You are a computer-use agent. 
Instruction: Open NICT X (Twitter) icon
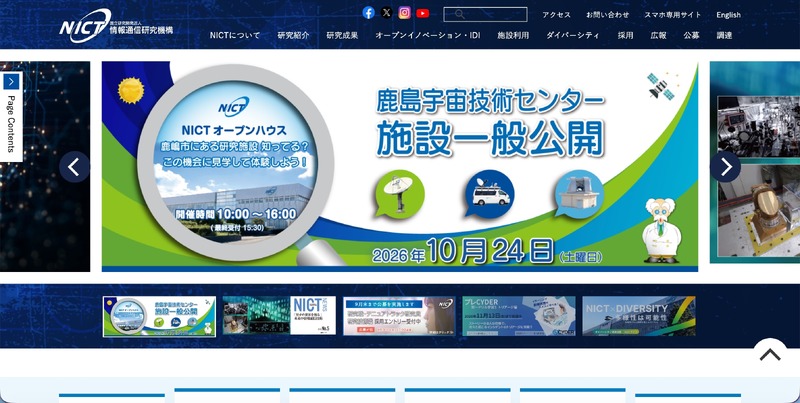pos(387,13)
